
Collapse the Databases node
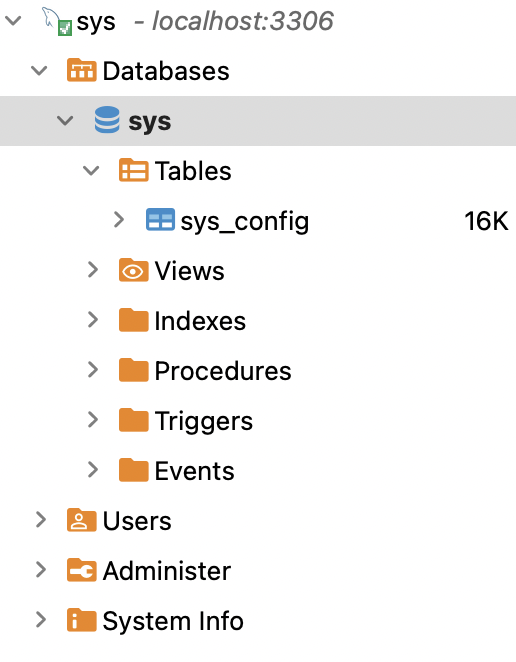39,70
